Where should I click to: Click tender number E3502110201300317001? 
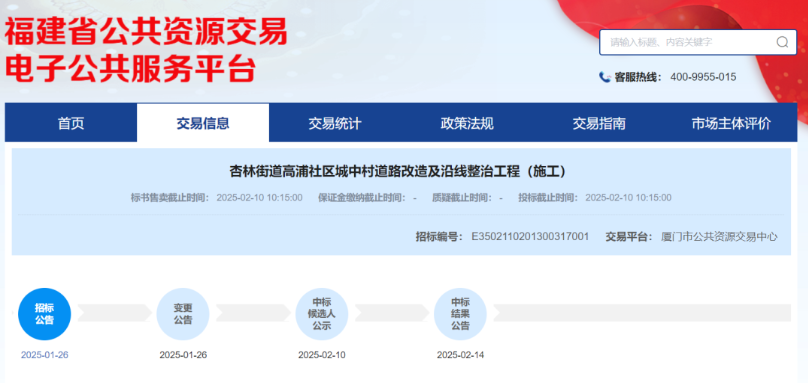[x=530, y=237]
